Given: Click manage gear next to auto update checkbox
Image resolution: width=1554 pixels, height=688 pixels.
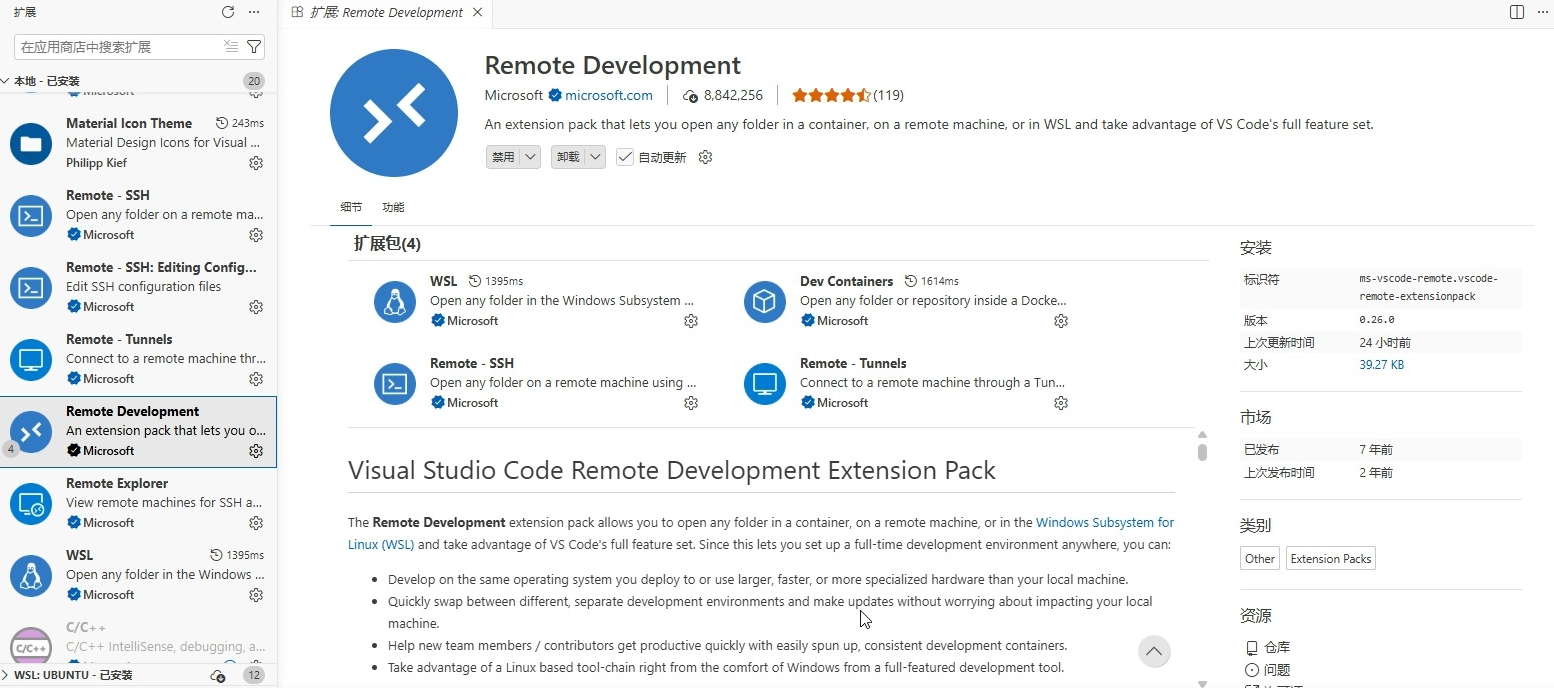Looking at the screenshot, I should (x=705, y=157).
